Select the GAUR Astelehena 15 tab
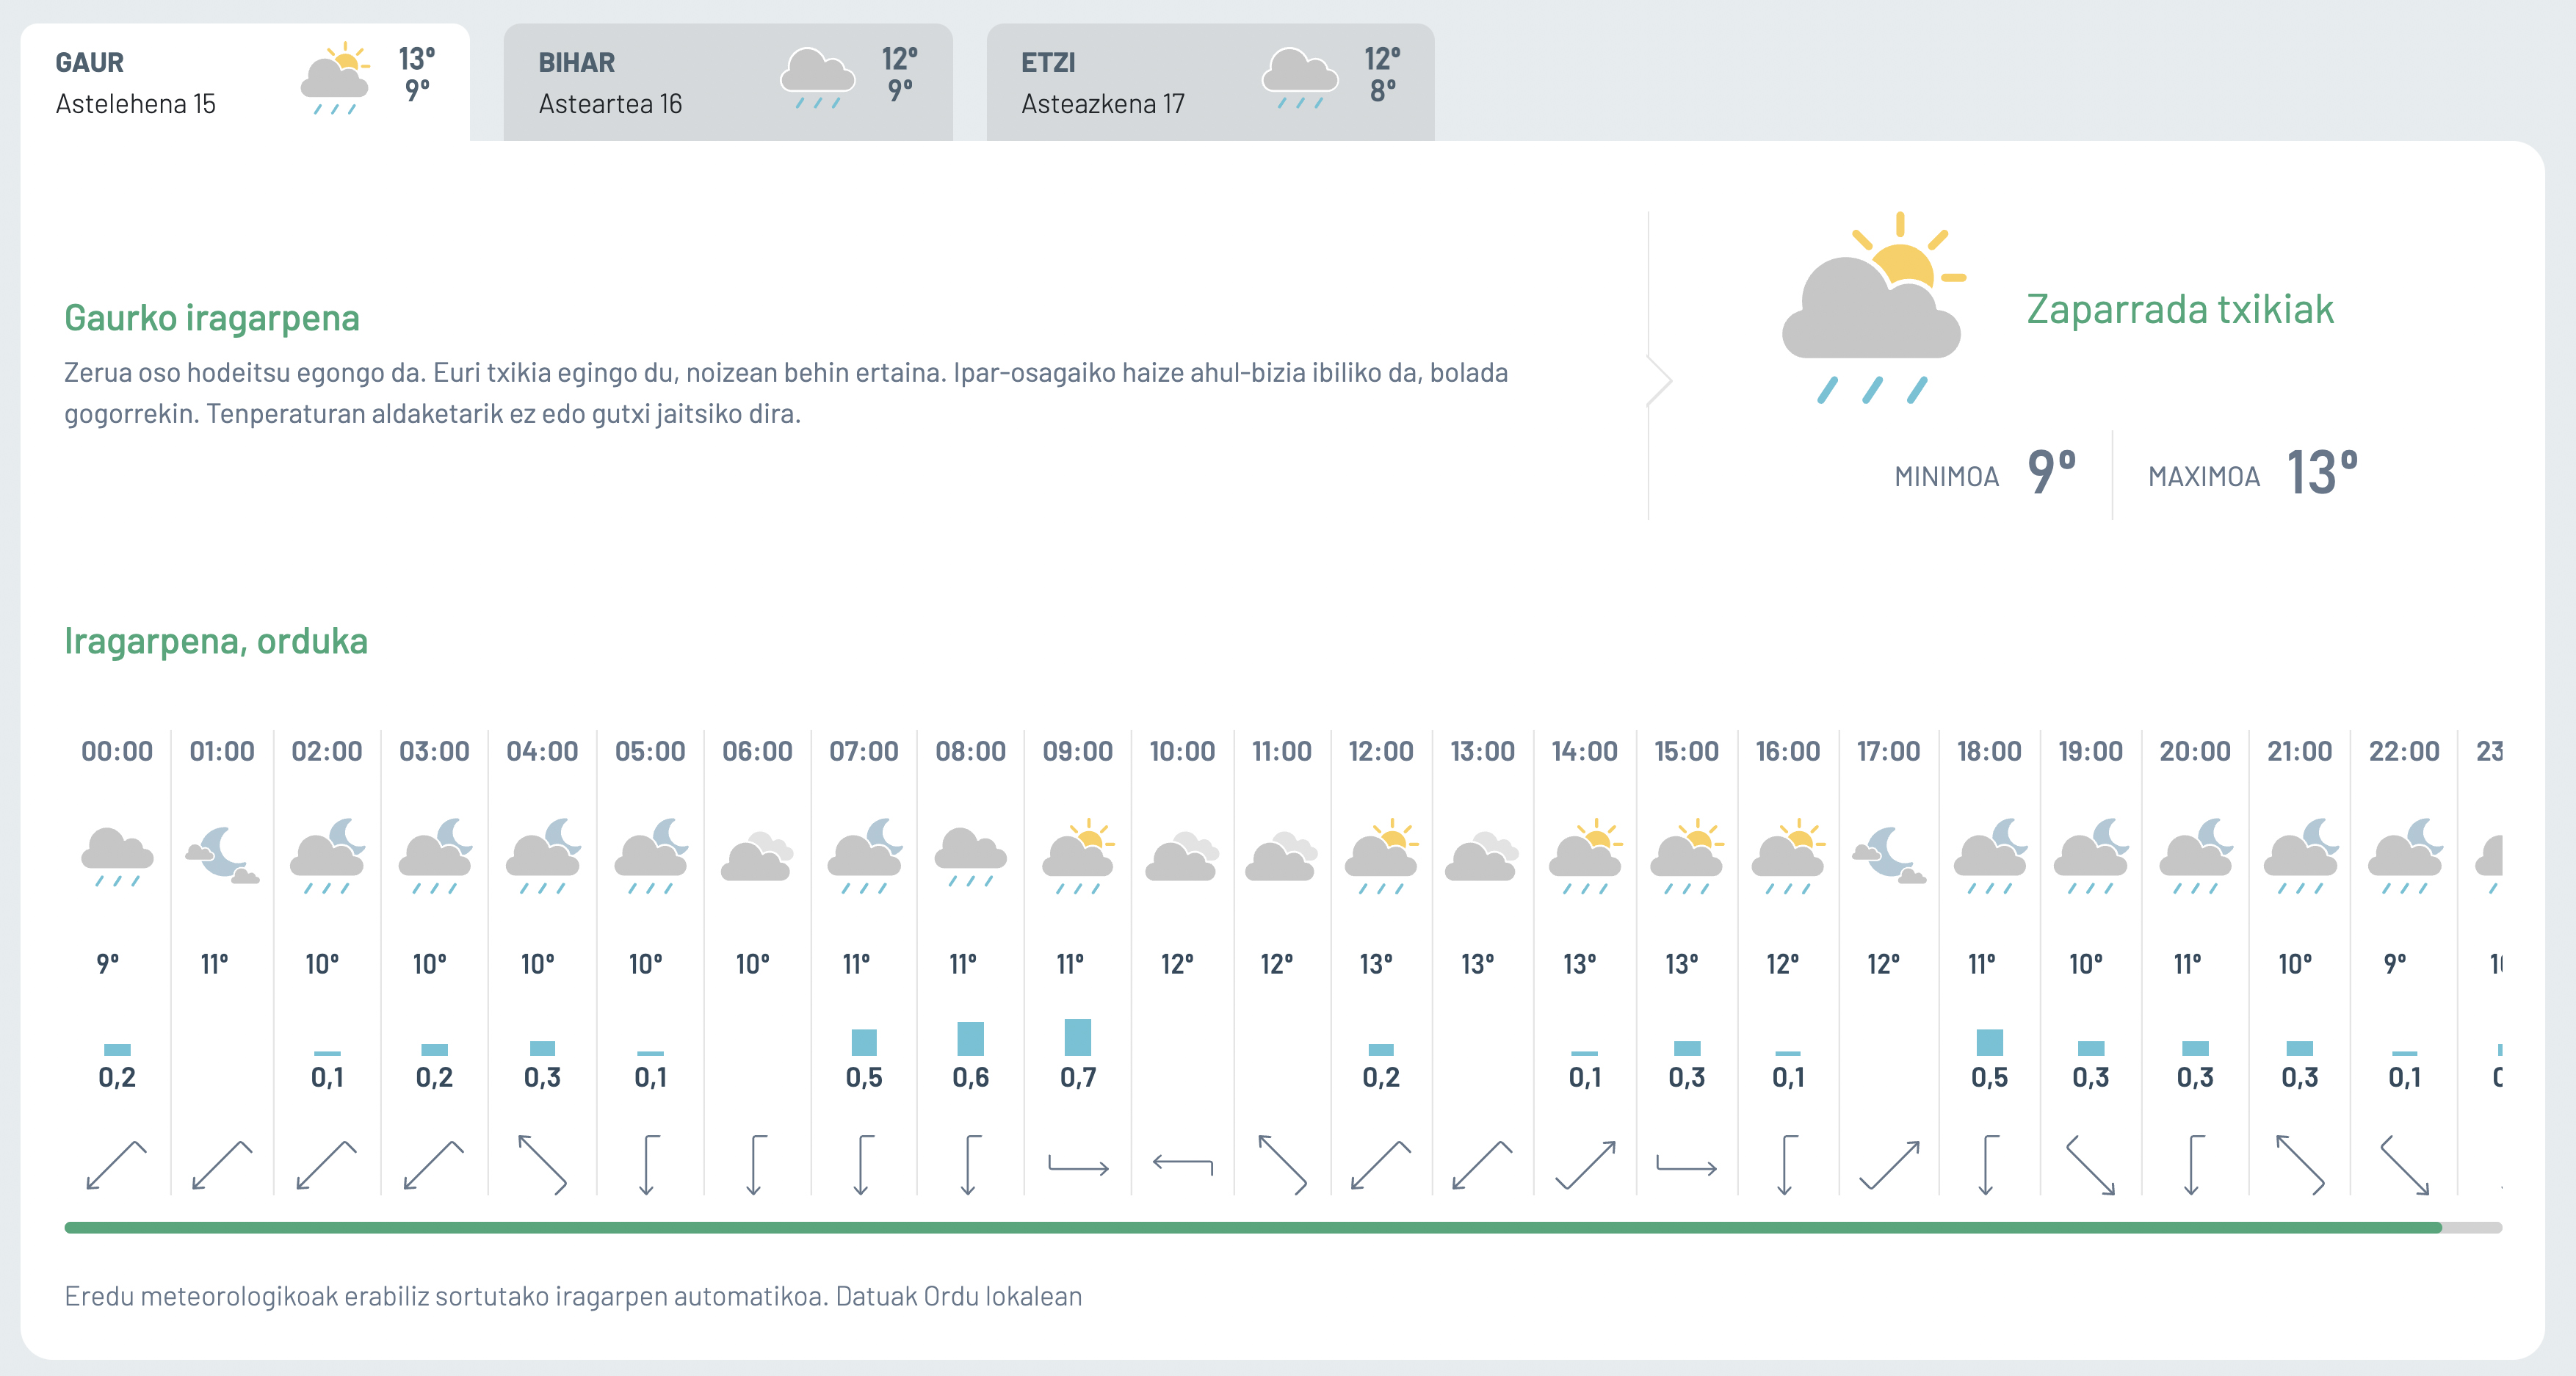 tap(245, 82)
